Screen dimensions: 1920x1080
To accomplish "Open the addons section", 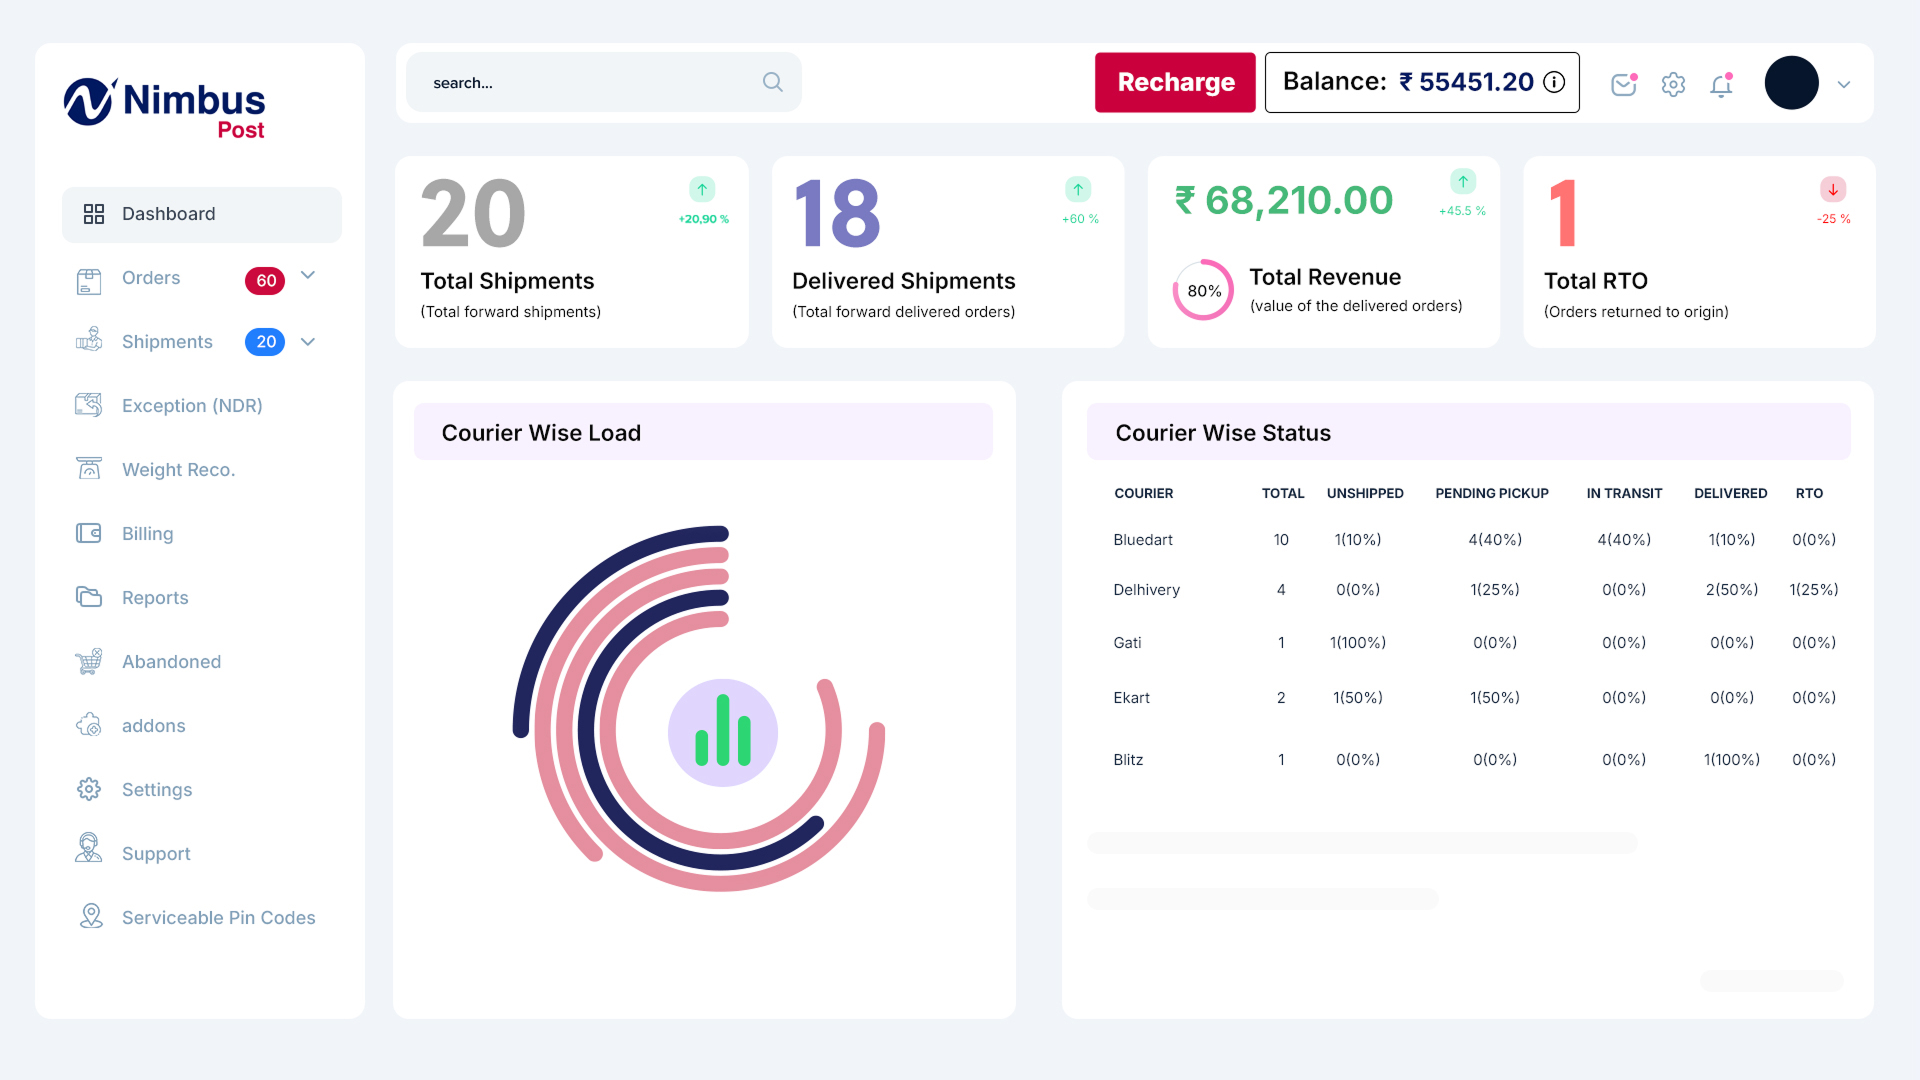I will 153,725.
